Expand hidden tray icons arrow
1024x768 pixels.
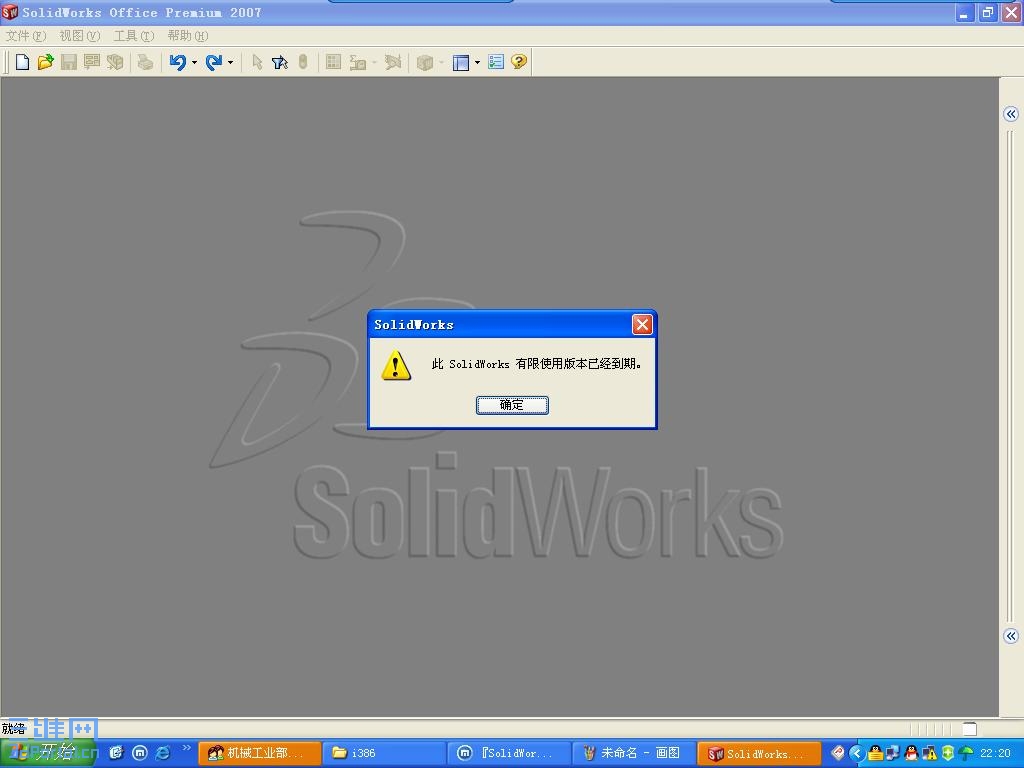[856, 753]
